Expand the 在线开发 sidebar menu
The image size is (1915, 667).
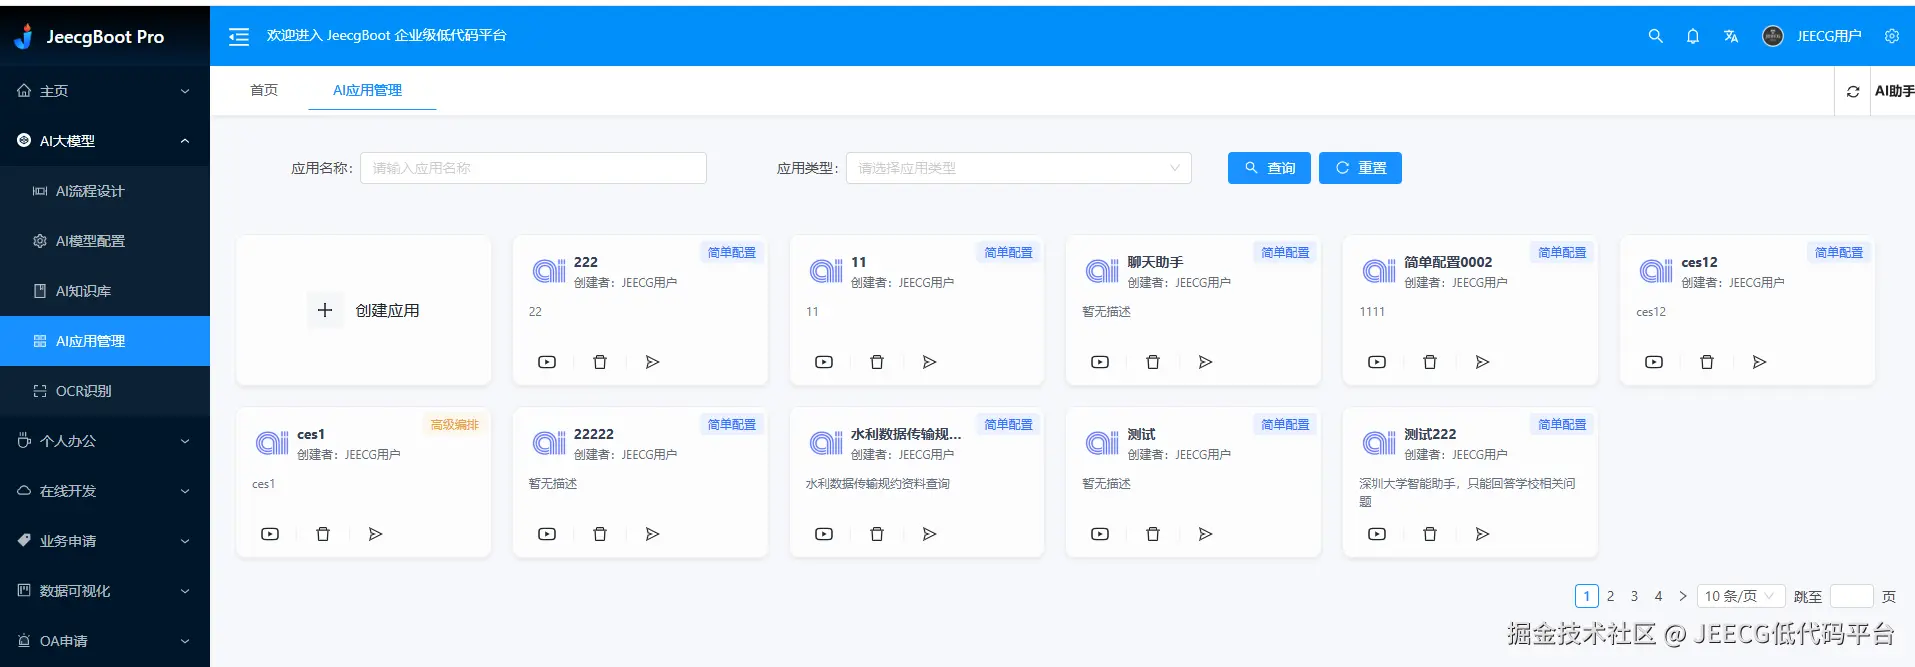(x=105, y=491)
